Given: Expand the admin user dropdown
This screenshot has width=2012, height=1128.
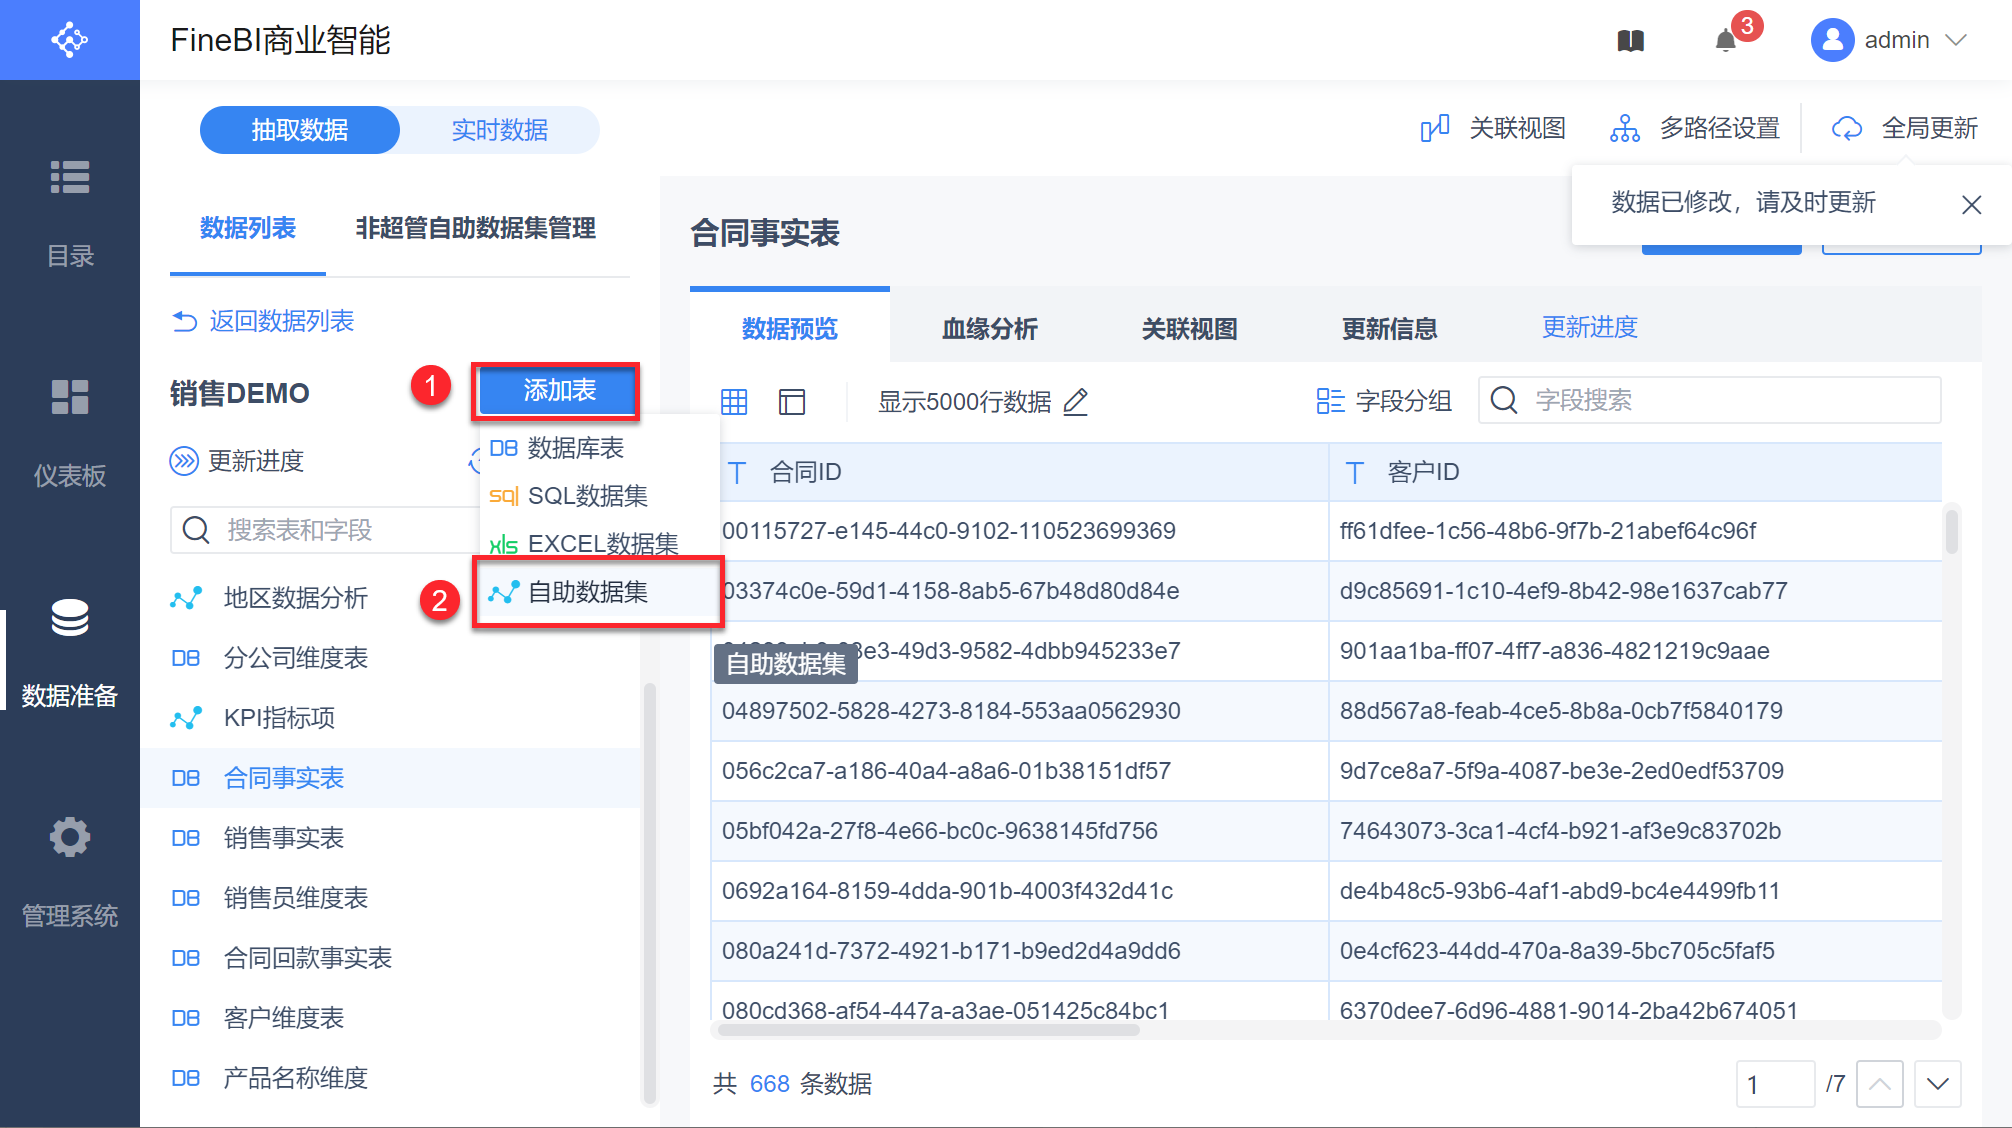Looking at the screenshot, I should coord(1957,40).
